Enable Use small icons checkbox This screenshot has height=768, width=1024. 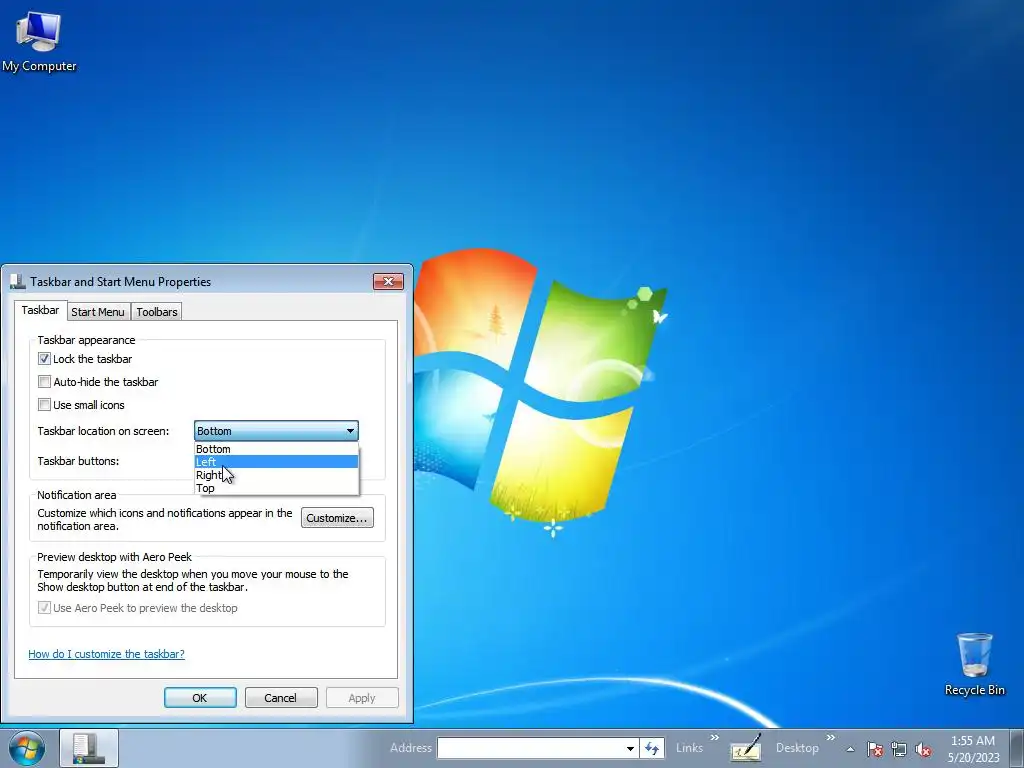click(x=44, y=404)
